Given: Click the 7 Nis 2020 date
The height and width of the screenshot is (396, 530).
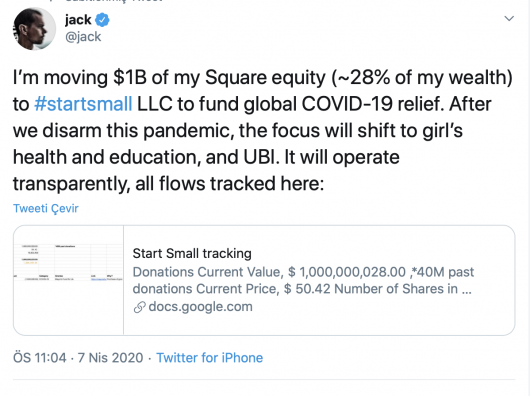Looking at the screenshot, I should pos(111,357).
